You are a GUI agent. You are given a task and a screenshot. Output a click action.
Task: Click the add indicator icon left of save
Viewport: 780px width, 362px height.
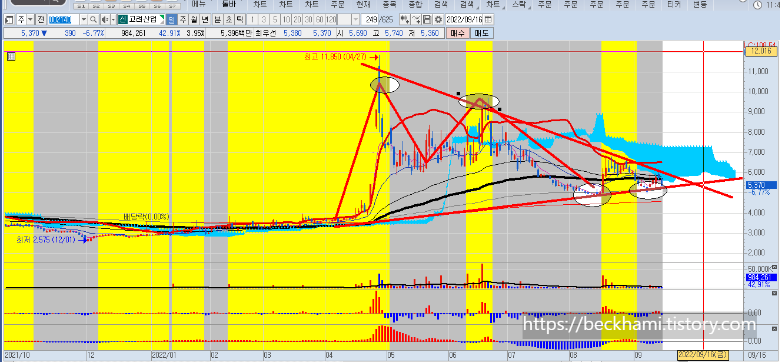click(404, 19)
